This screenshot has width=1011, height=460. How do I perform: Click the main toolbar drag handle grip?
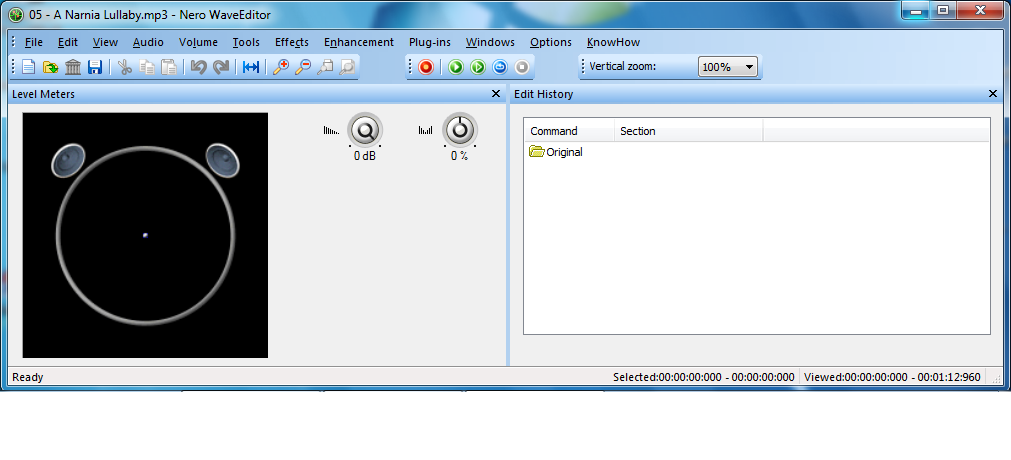click(x=14, y=67)
